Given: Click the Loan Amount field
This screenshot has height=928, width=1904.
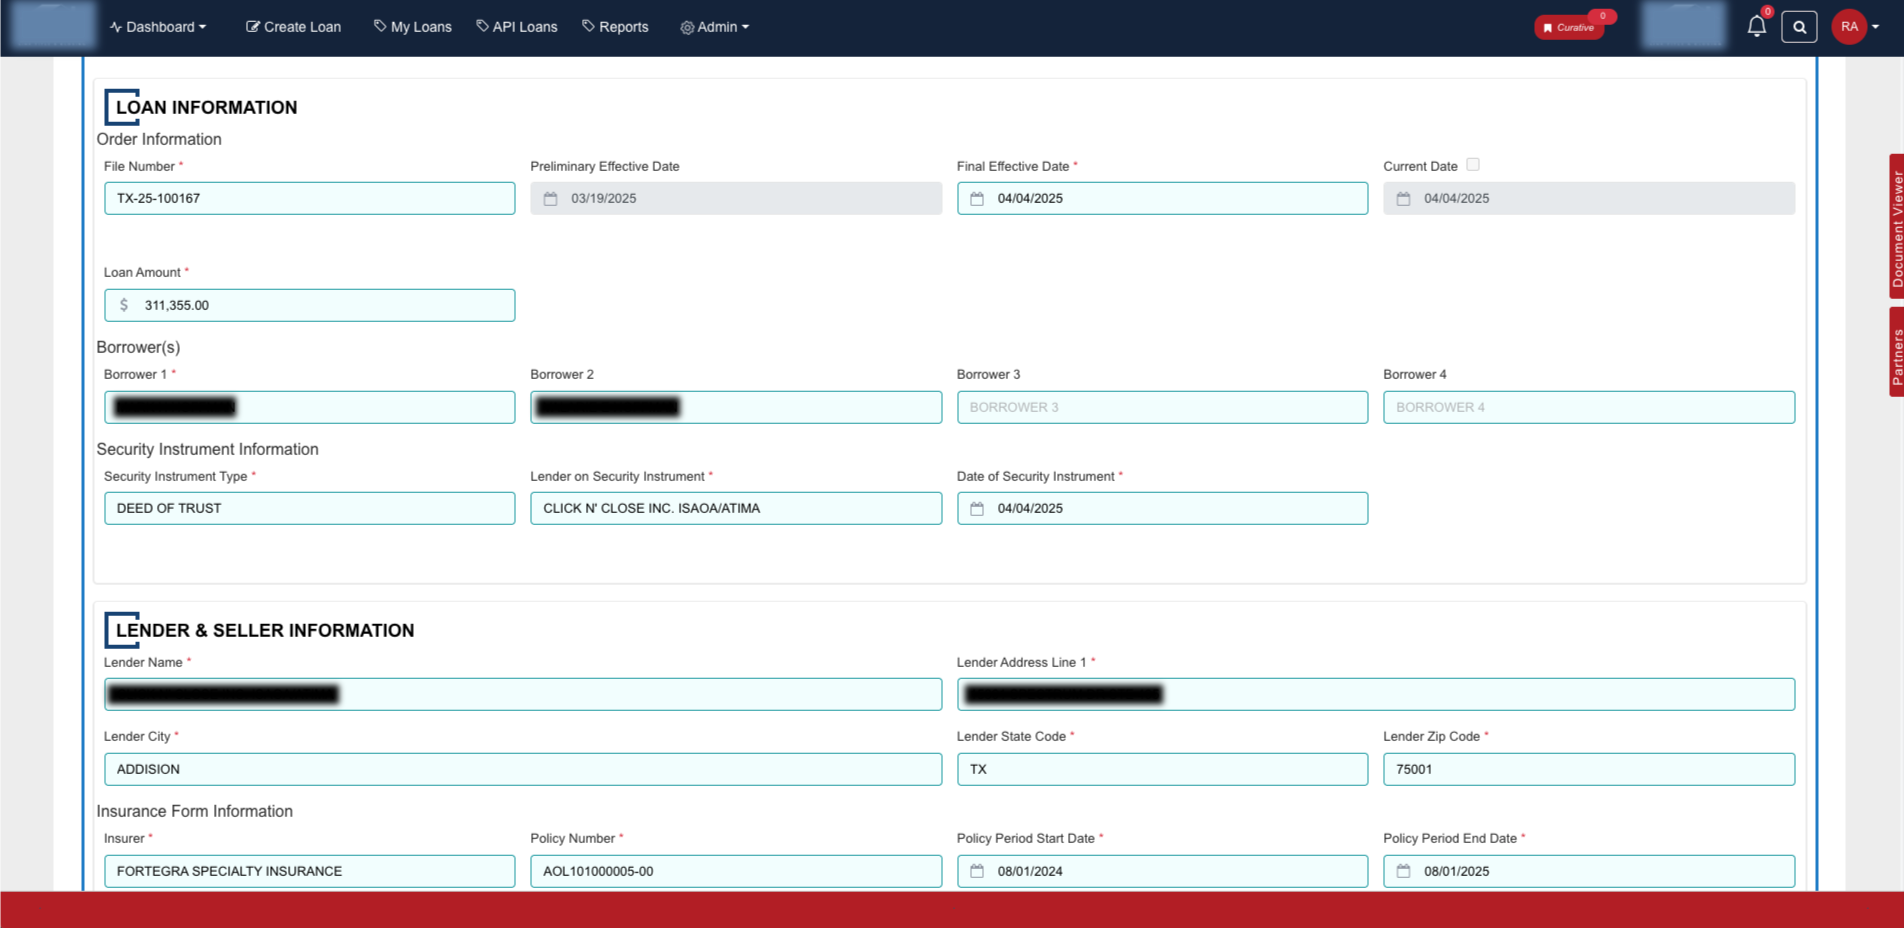Looking at the screenshot, I should point(309,306).
